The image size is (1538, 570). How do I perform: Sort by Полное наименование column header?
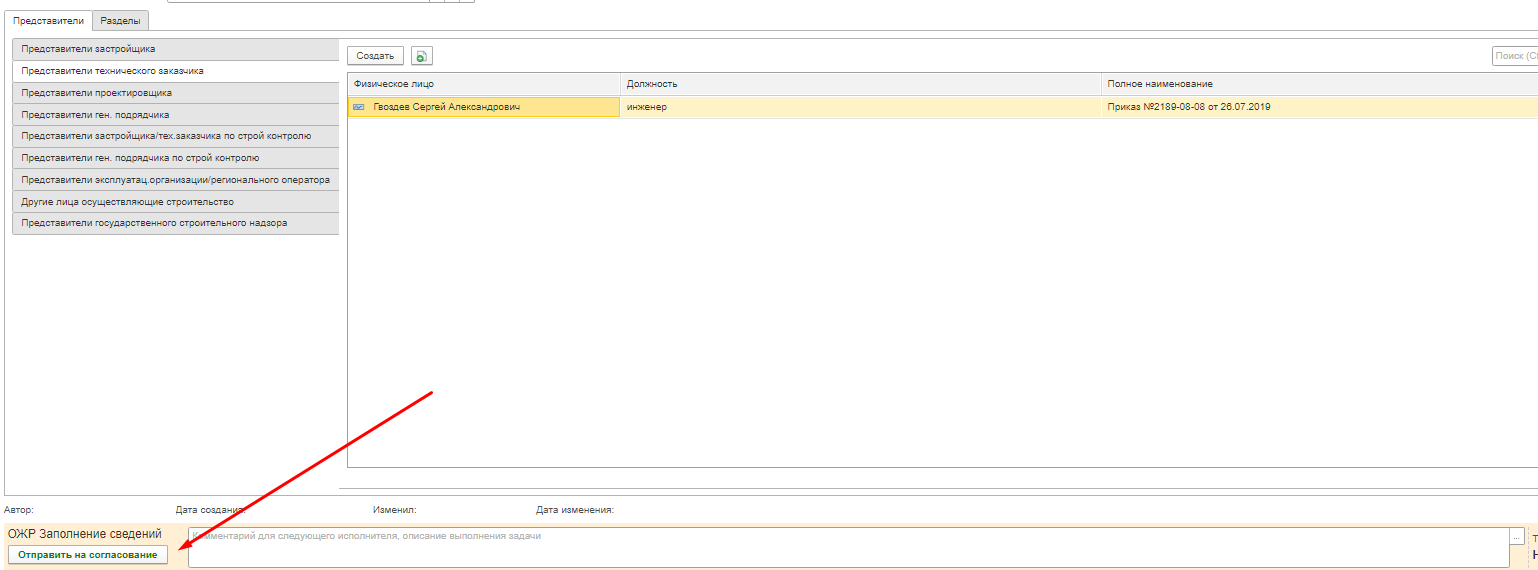pyautogui.click(x=1319, y=84)
